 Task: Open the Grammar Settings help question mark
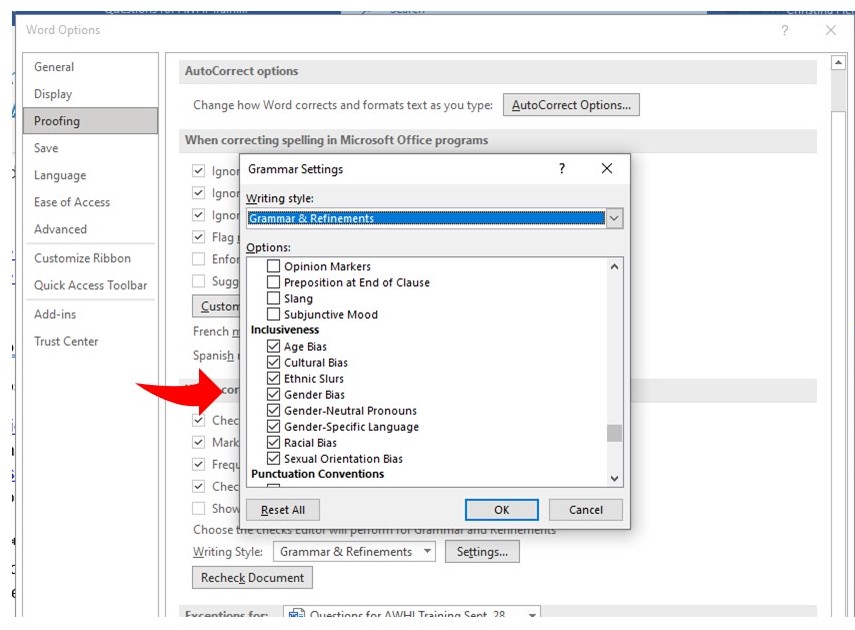click(x=562, y=169)
